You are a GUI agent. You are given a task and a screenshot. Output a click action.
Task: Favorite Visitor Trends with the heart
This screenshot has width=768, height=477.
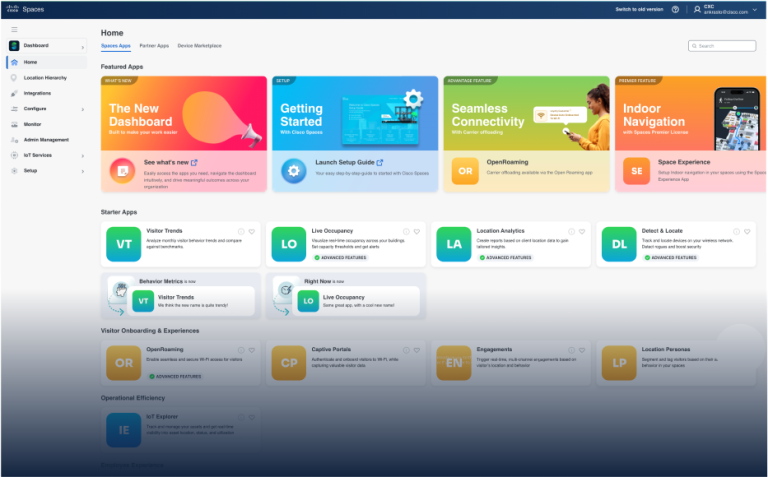point(252,232)
